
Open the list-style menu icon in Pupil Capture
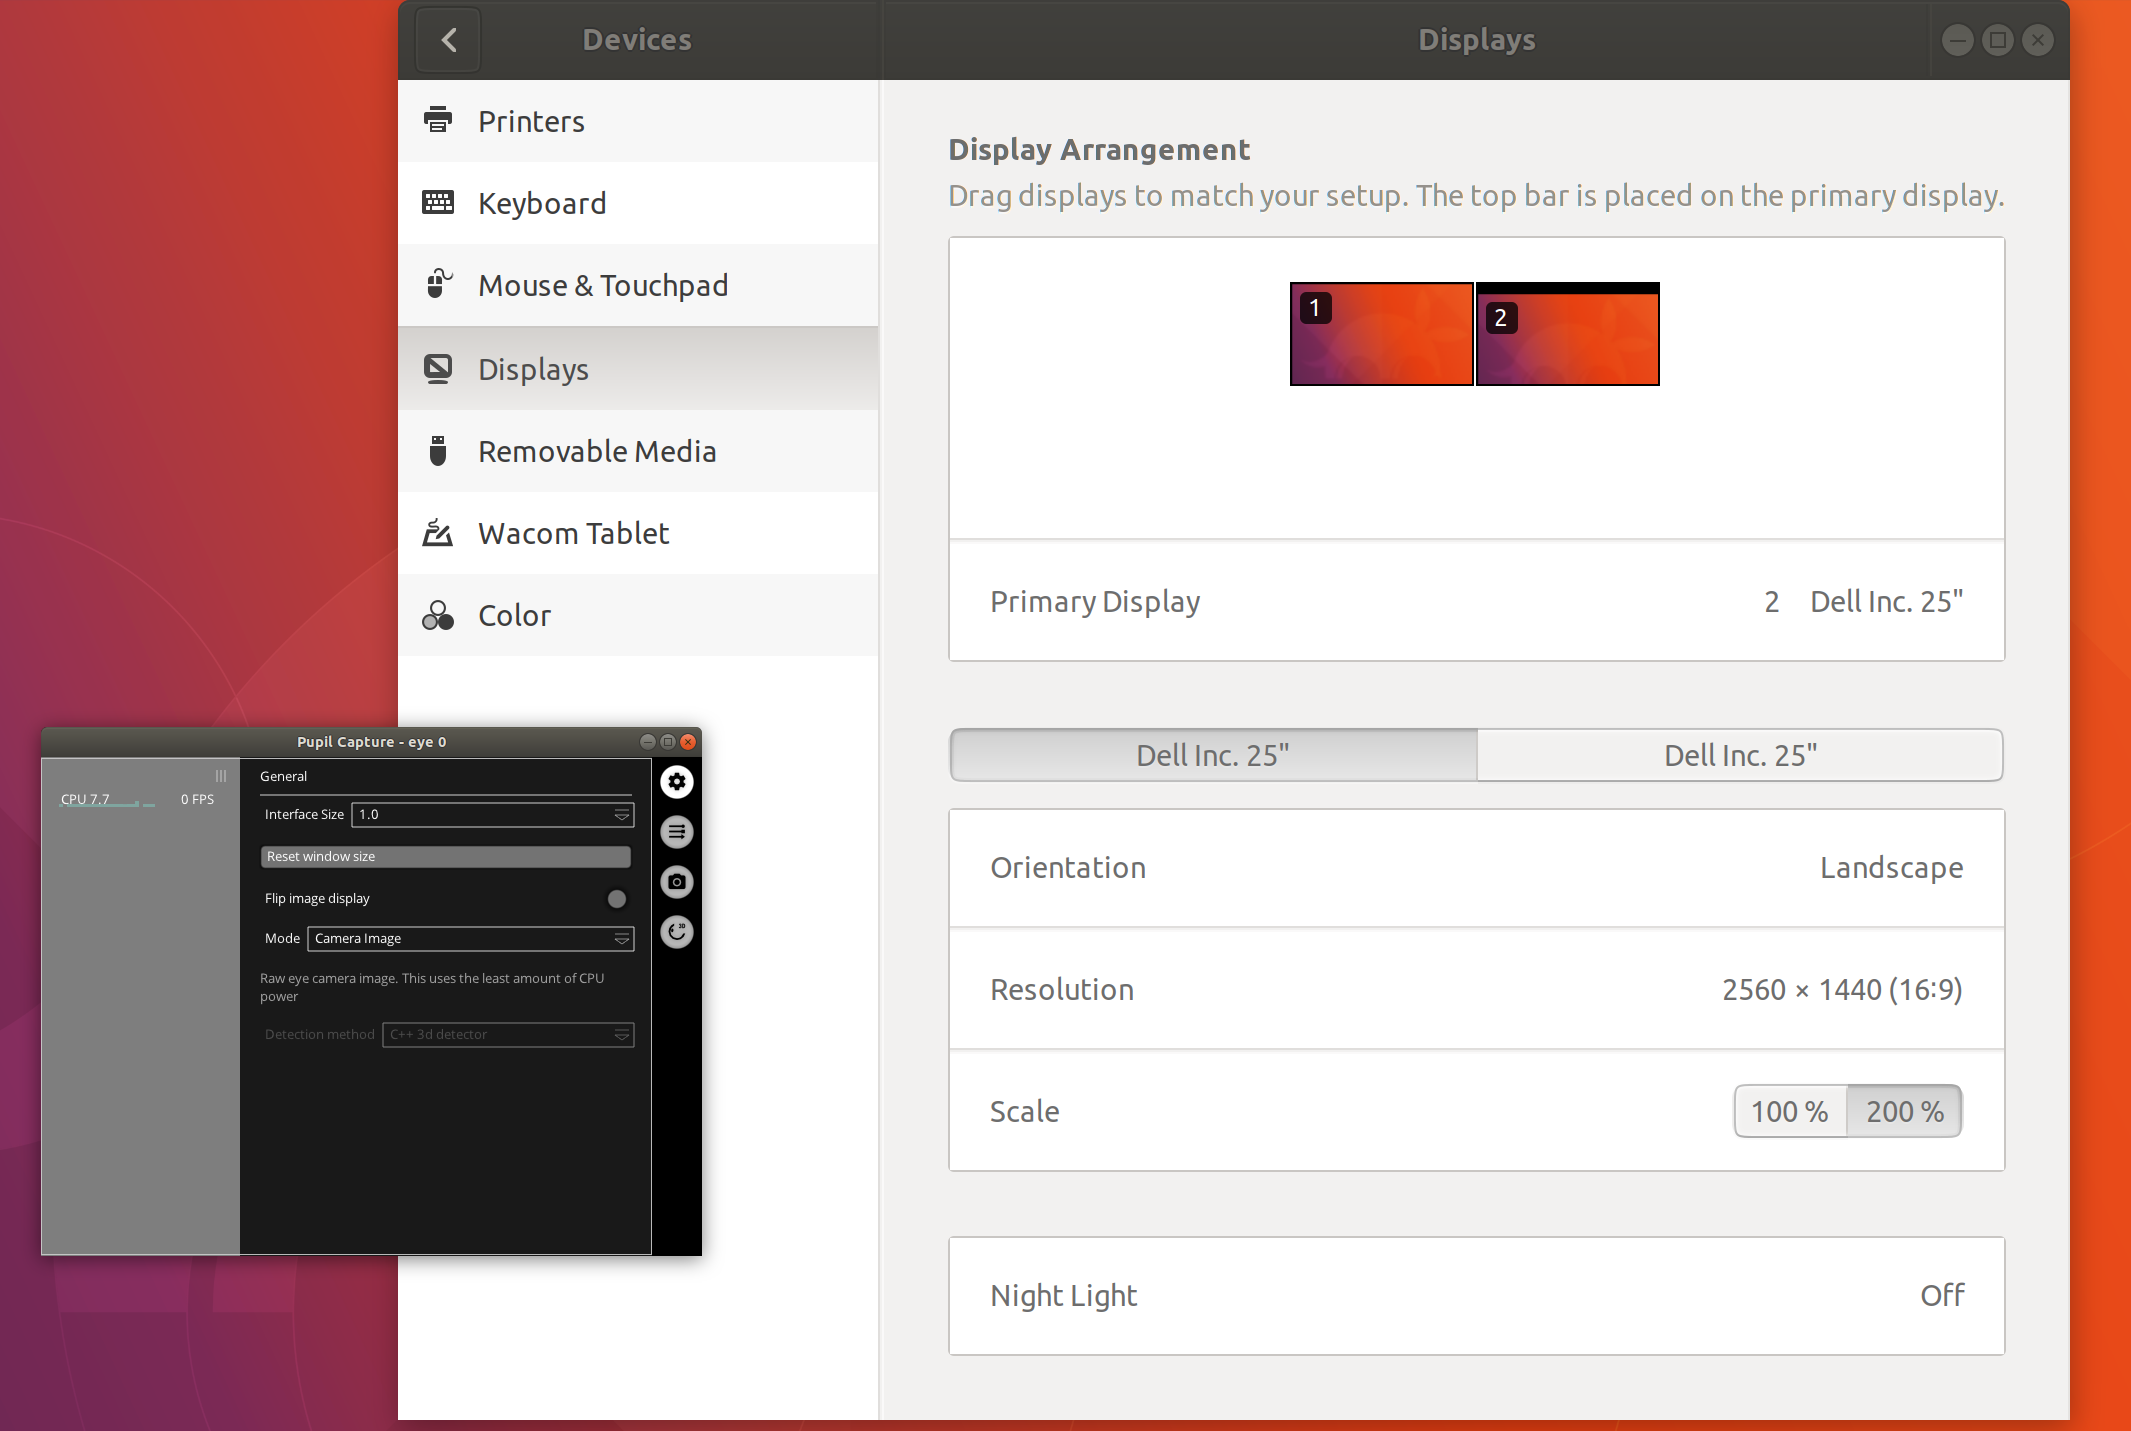click(677, 832)
